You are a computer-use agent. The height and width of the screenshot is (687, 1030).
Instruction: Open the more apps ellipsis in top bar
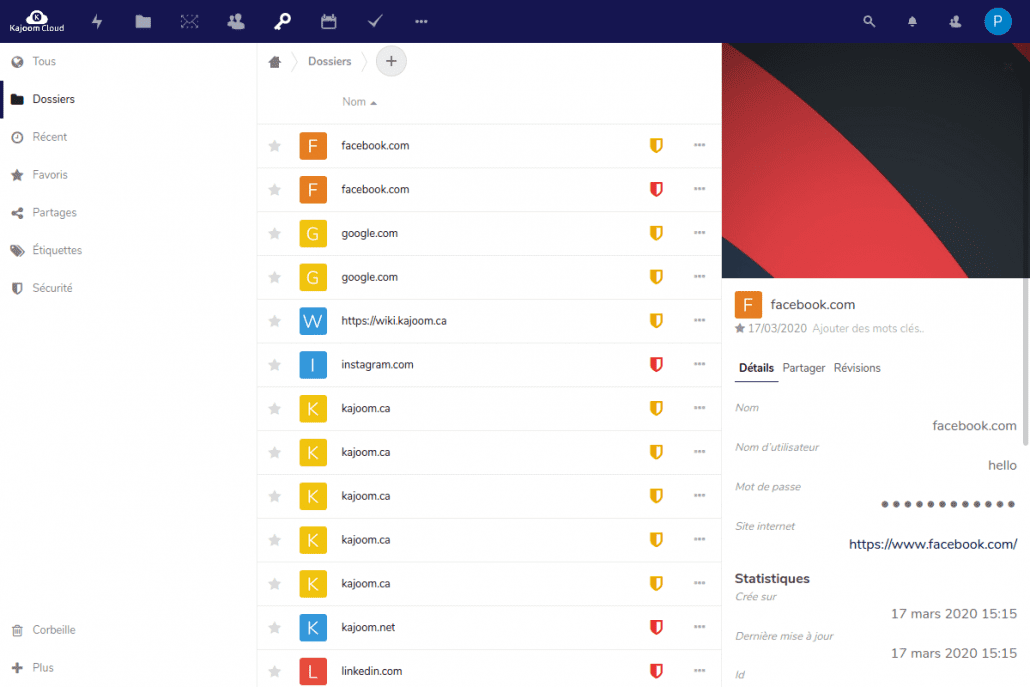tap(421, 22)
